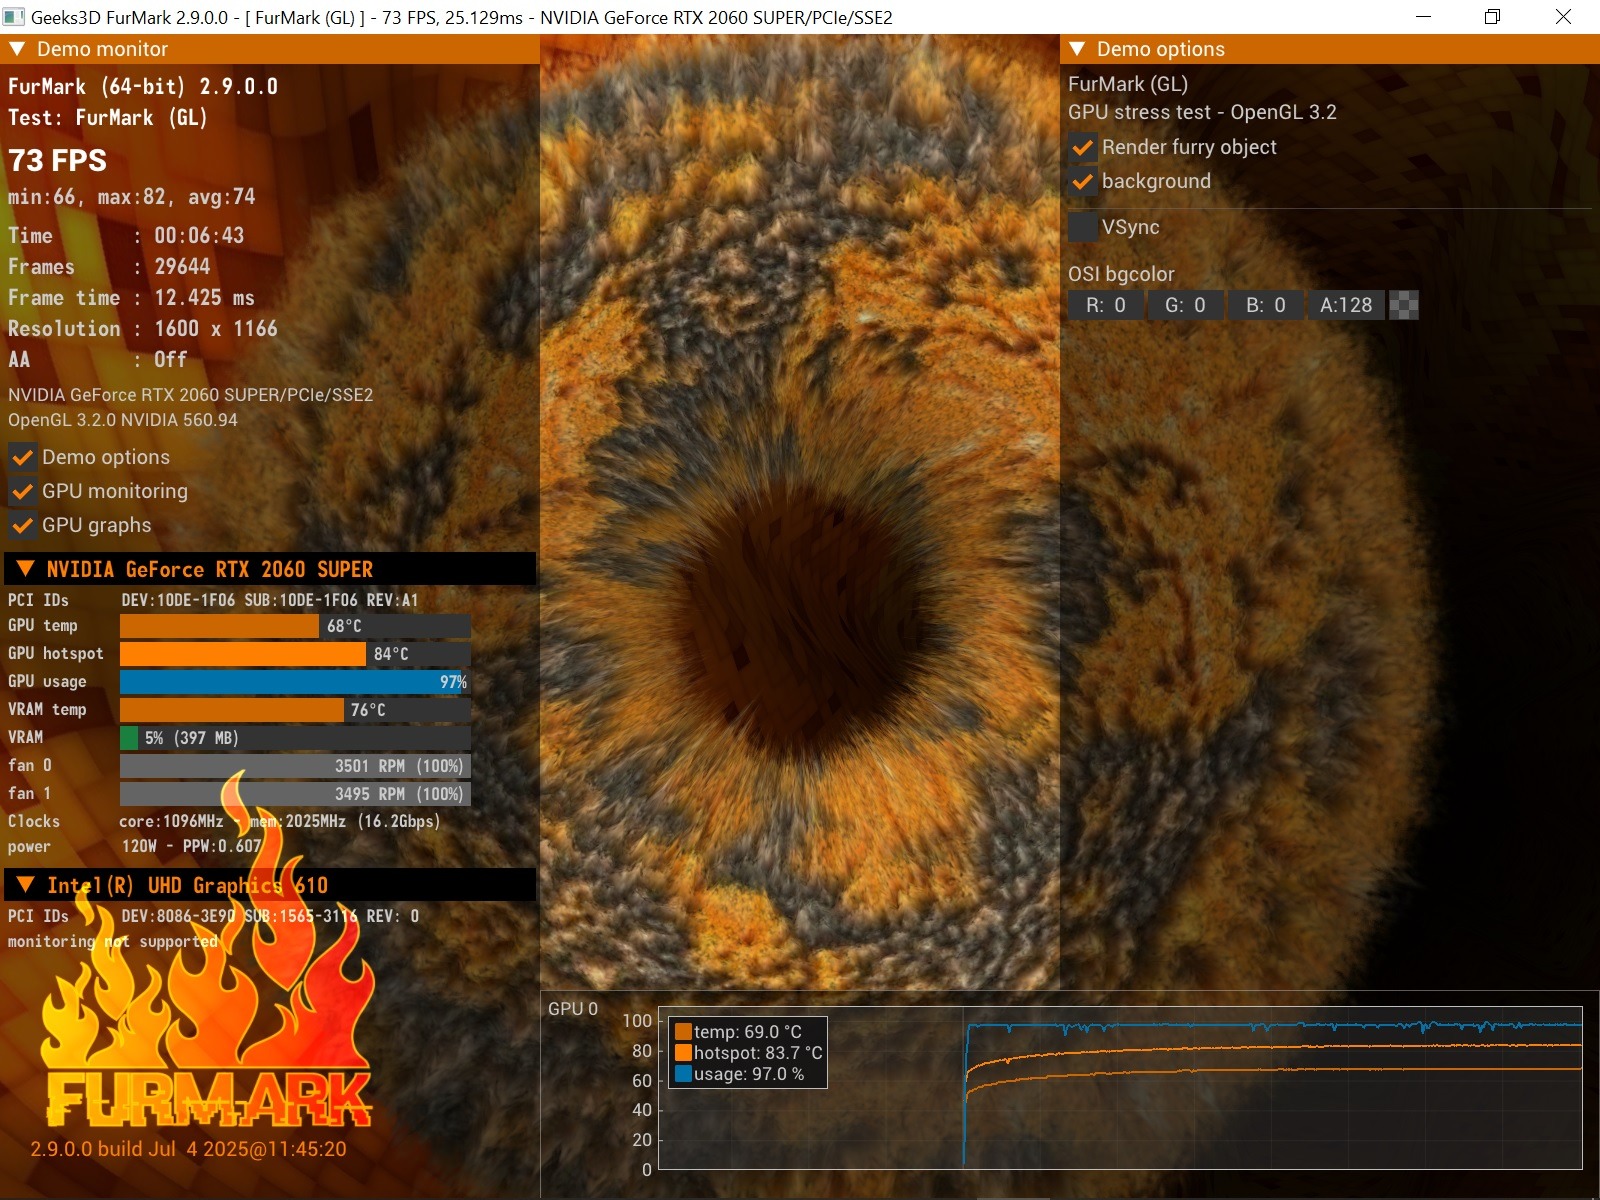The image size is (1600, 1200).
Task: Enable the VSync checkbox
Action: 1082,227
